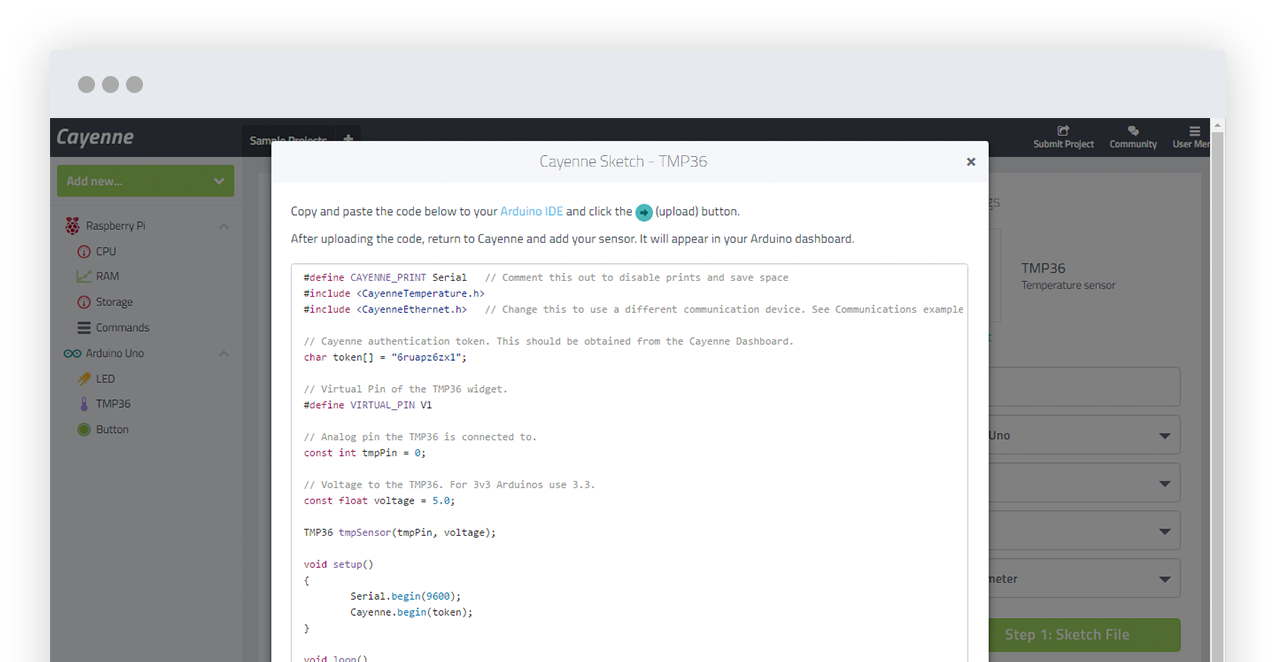Open the Storage widget entry
The image size is (1276, 662).
pos(114,302)
